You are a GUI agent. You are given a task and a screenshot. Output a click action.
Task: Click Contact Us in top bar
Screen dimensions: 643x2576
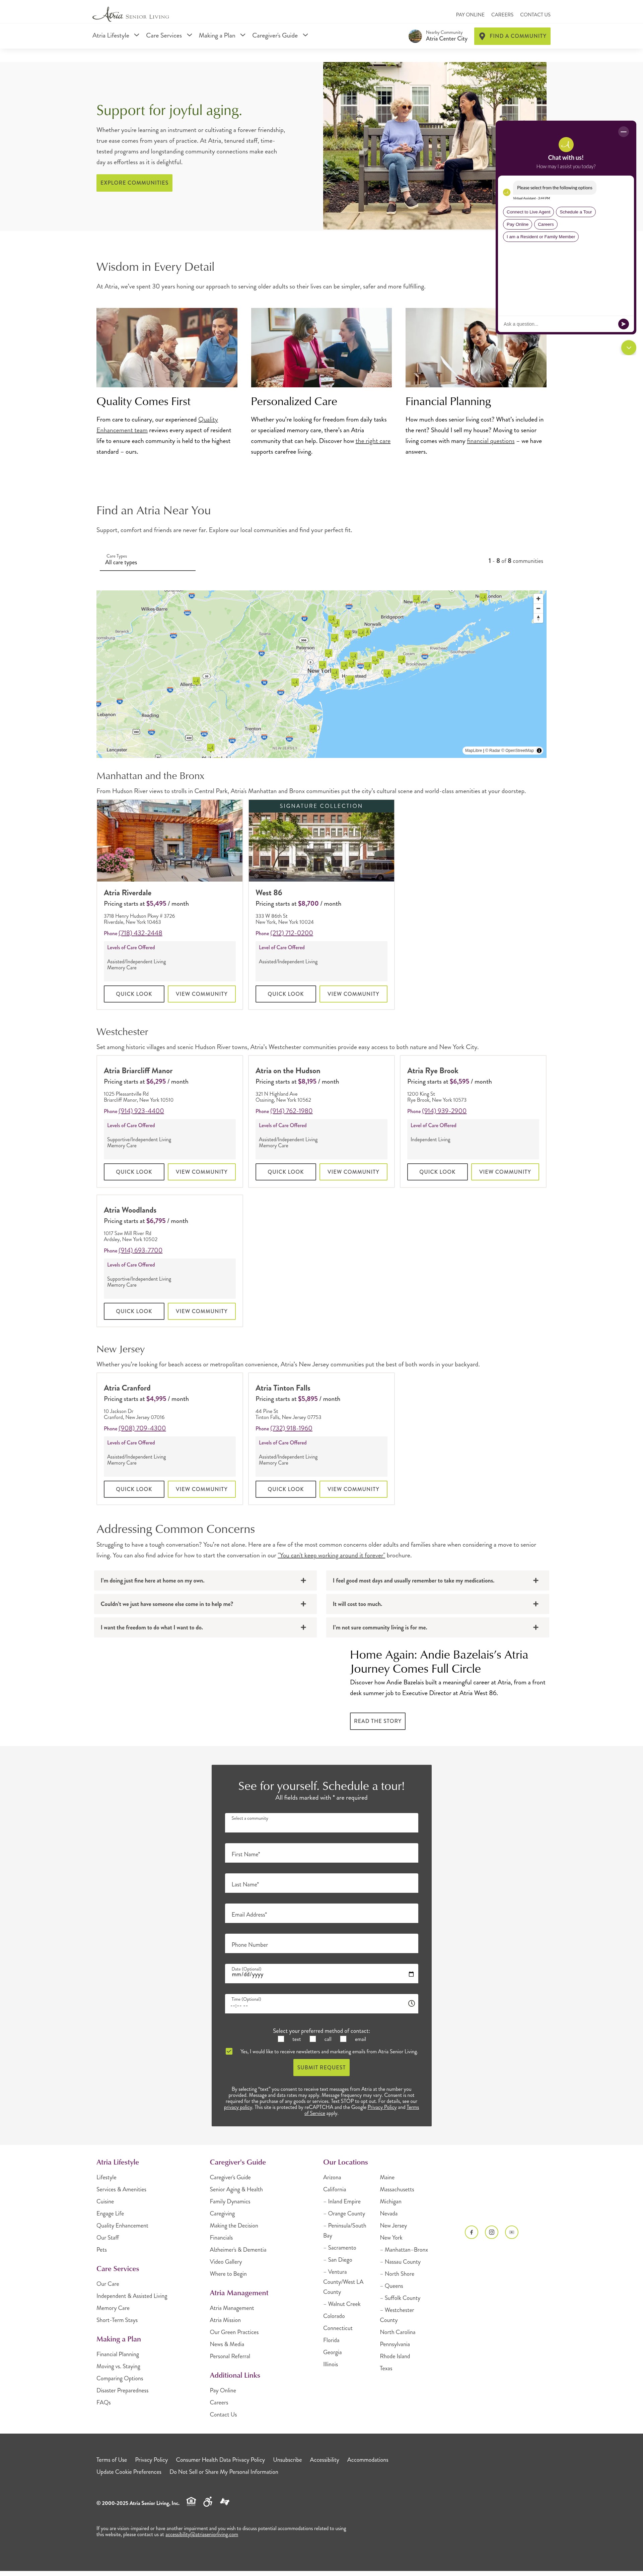(x=535, y=15)
